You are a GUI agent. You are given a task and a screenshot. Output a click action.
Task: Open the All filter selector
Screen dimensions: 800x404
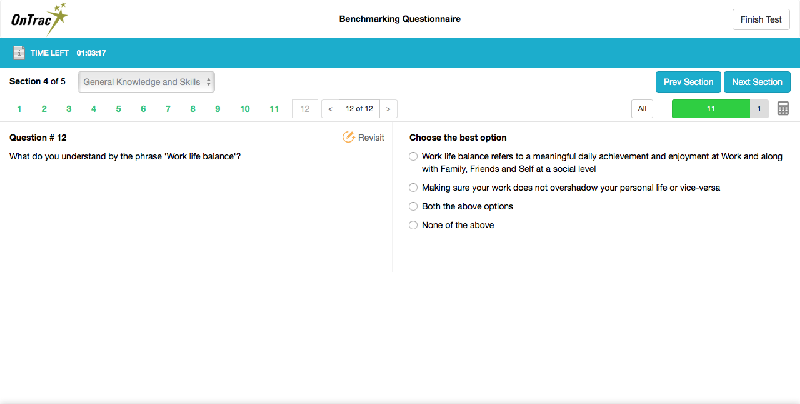(649, 108)
